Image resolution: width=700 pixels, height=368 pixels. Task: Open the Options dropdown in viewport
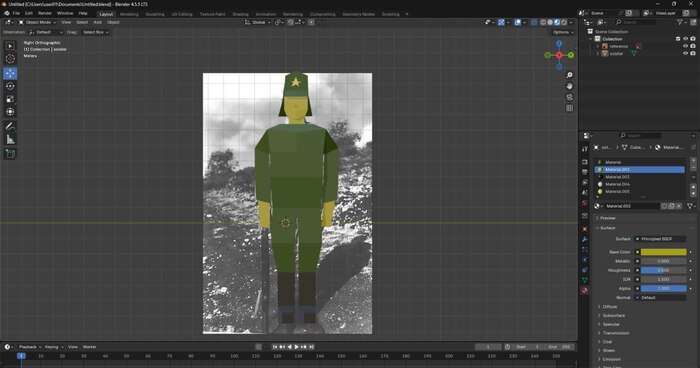[x=562, y=32]
